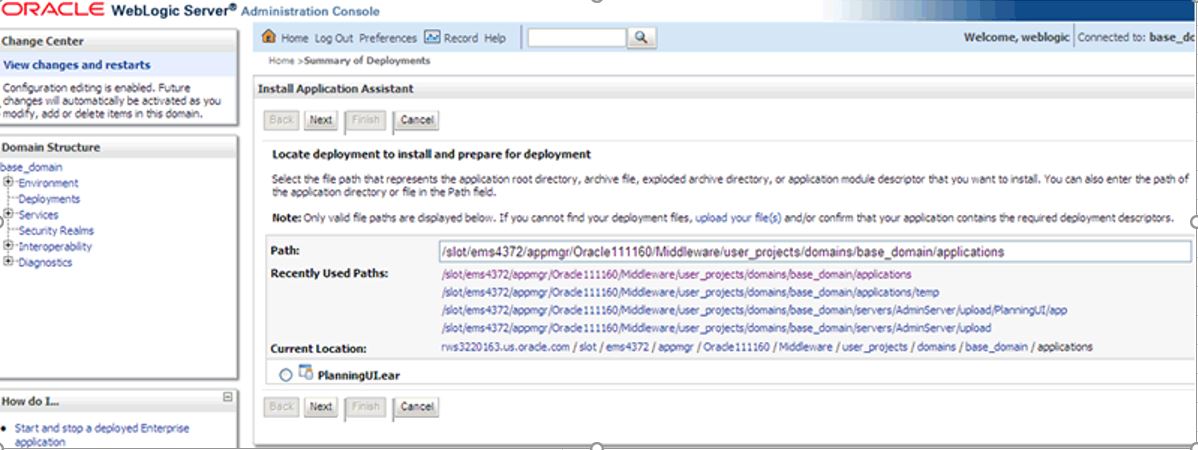Click the PlanningUI.ear archive icon
Image resolution: width=1198 pixels, height=450 pixels.
pos(306,373)
